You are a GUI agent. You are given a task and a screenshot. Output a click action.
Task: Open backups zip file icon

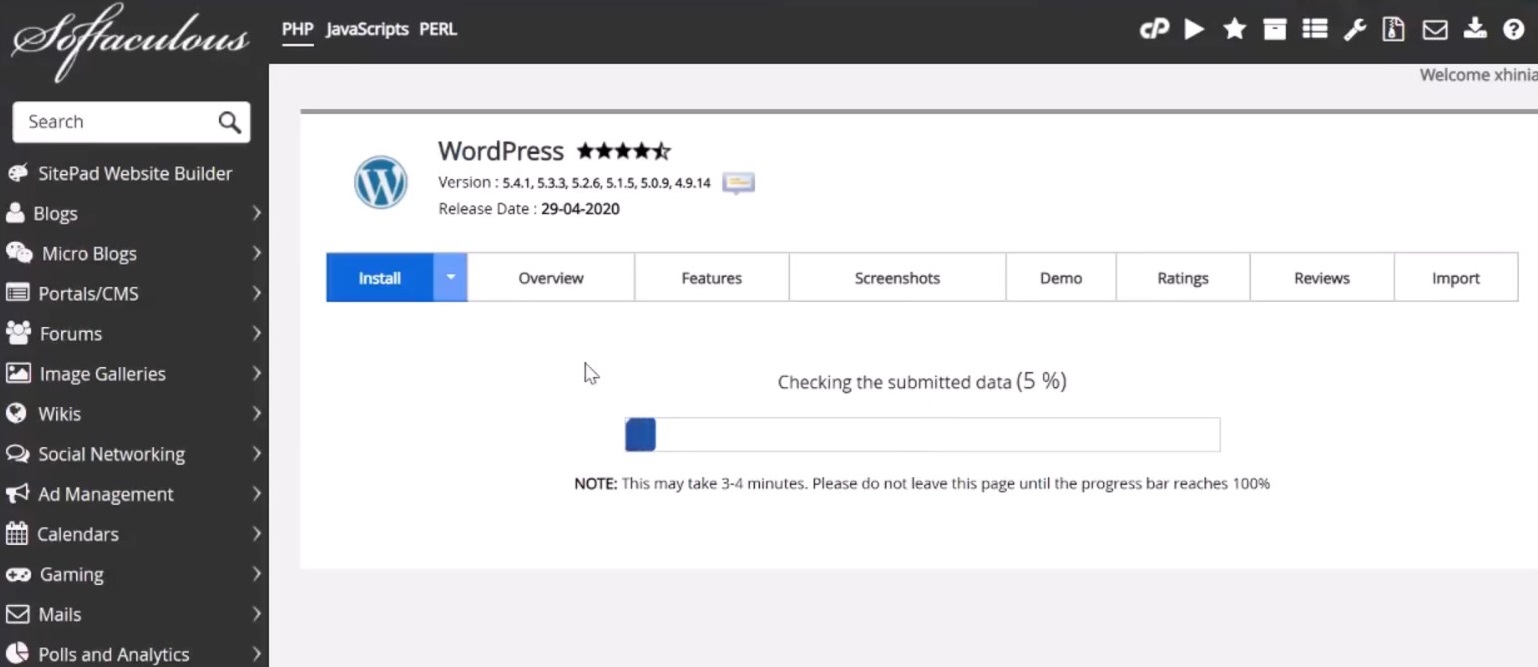point(1394,30)
